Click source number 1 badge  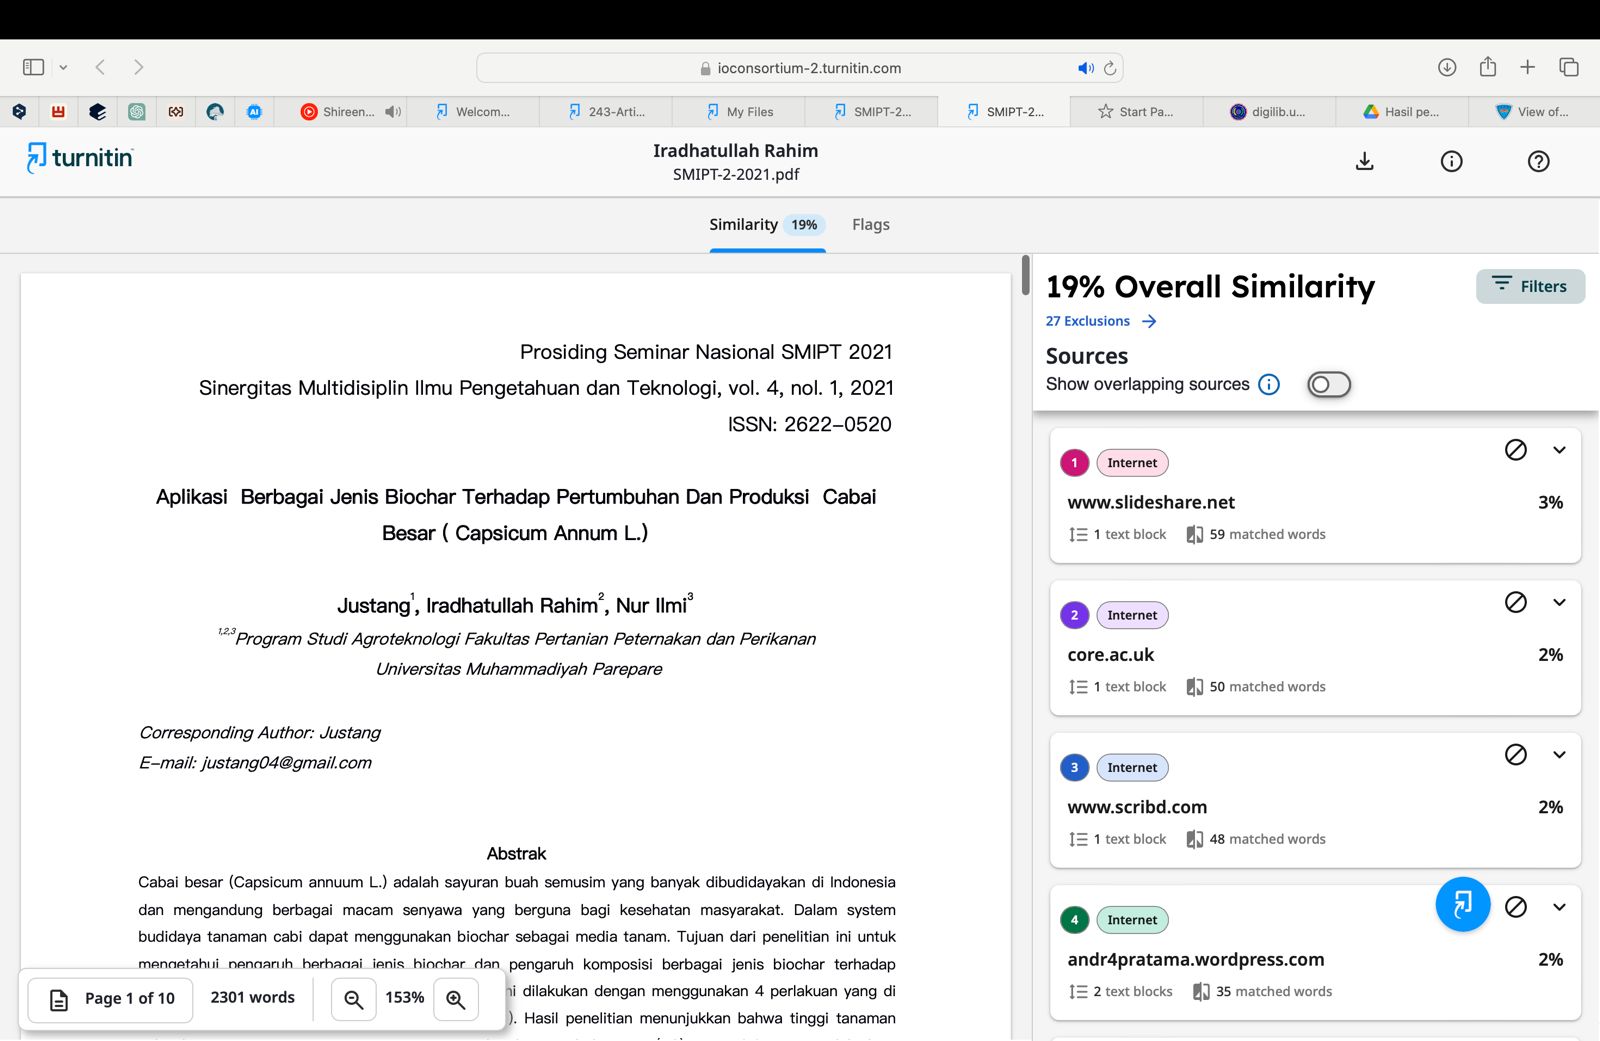coord(1074,463)
